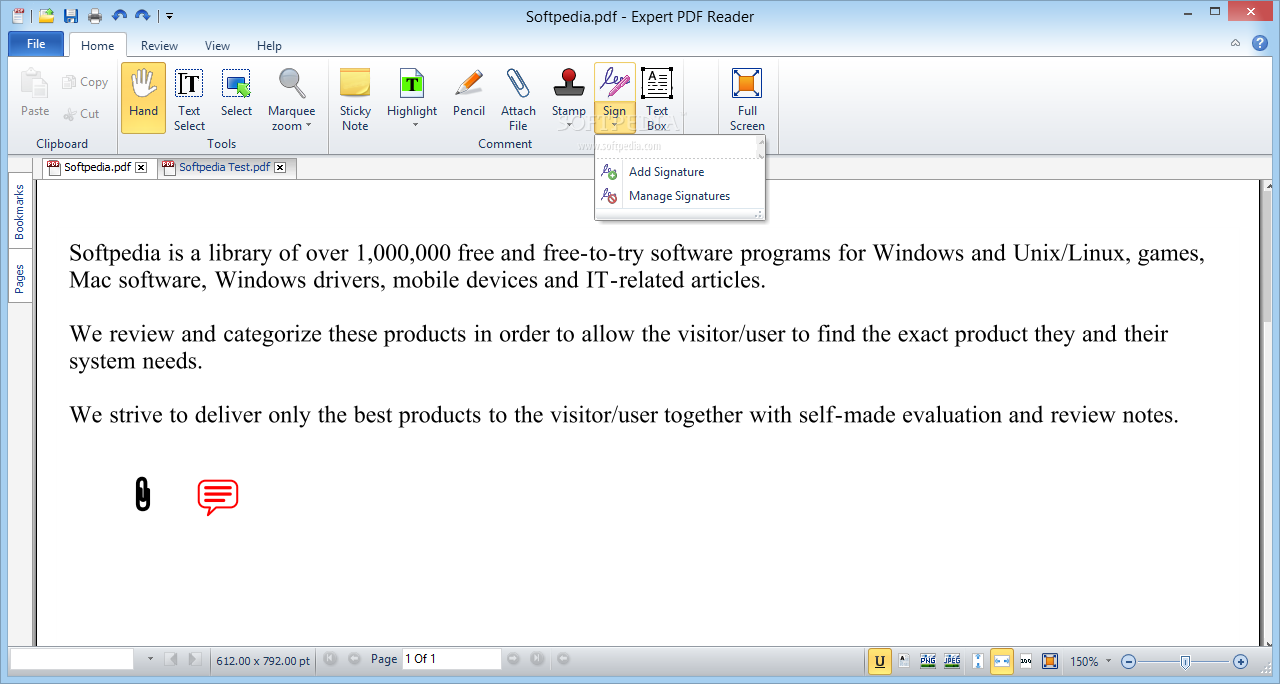Click the Marquee zoom magnifier icon

[x=291, y=83]
